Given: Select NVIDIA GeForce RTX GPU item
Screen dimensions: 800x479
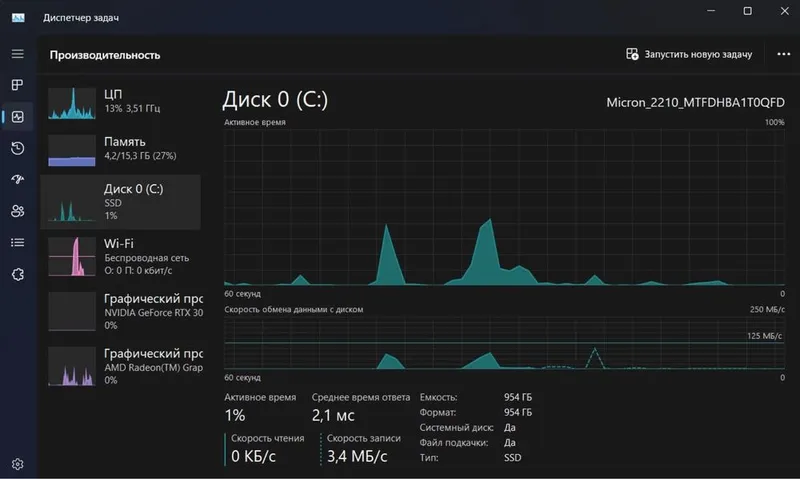Looking at the screenshot, I should tap(120, 311).
